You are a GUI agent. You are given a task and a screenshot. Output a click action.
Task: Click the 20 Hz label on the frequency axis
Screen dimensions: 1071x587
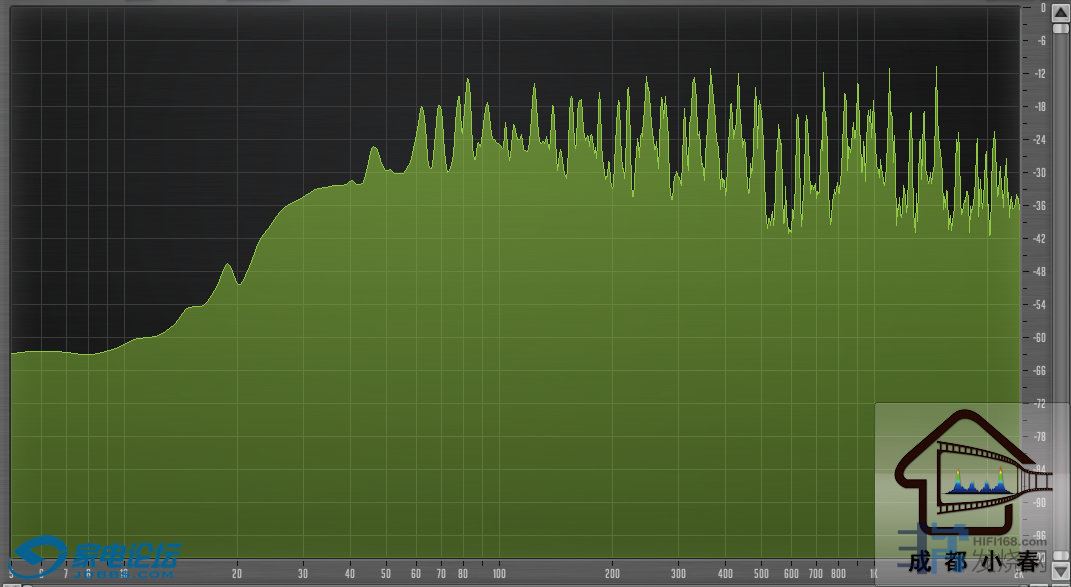click(237, 574)
